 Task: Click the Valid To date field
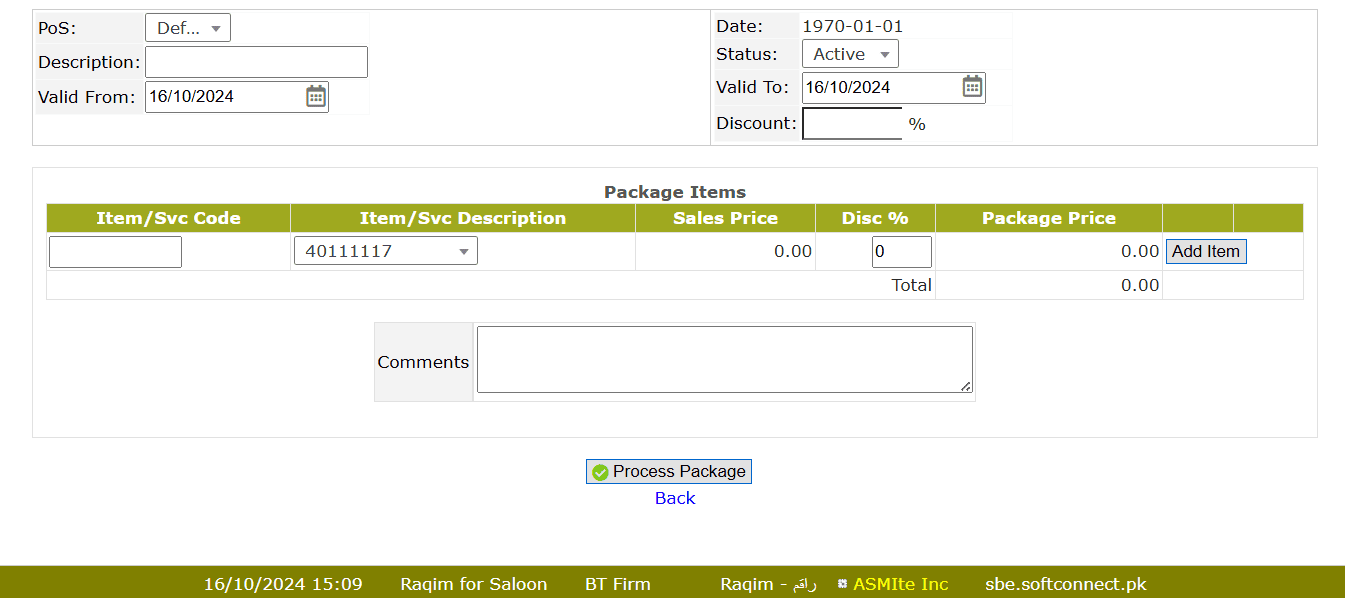(x=880, y=87)
